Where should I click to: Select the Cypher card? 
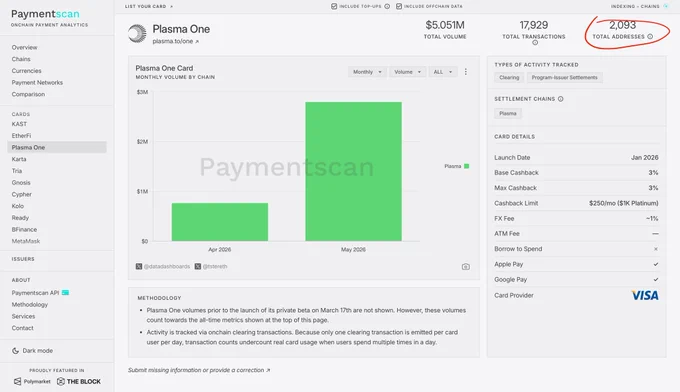22,194
